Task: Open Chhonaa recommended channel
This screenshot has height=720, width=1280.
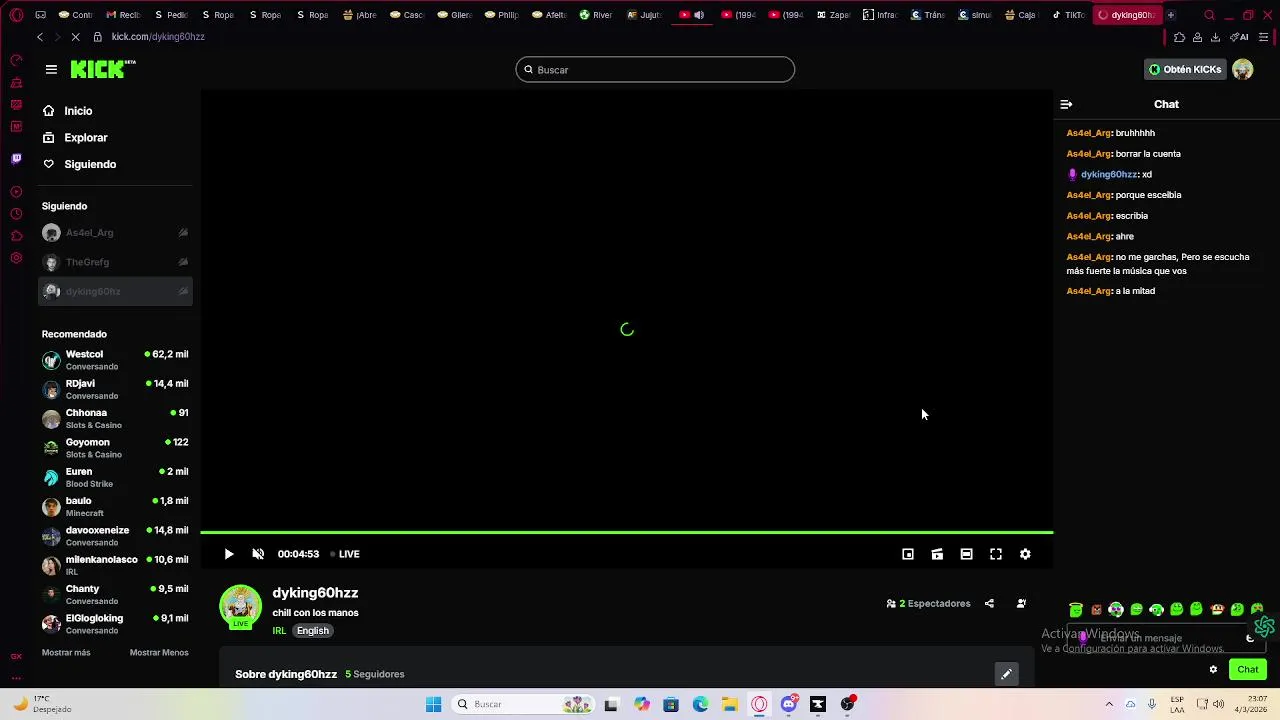Action: (x=115, y=418)
